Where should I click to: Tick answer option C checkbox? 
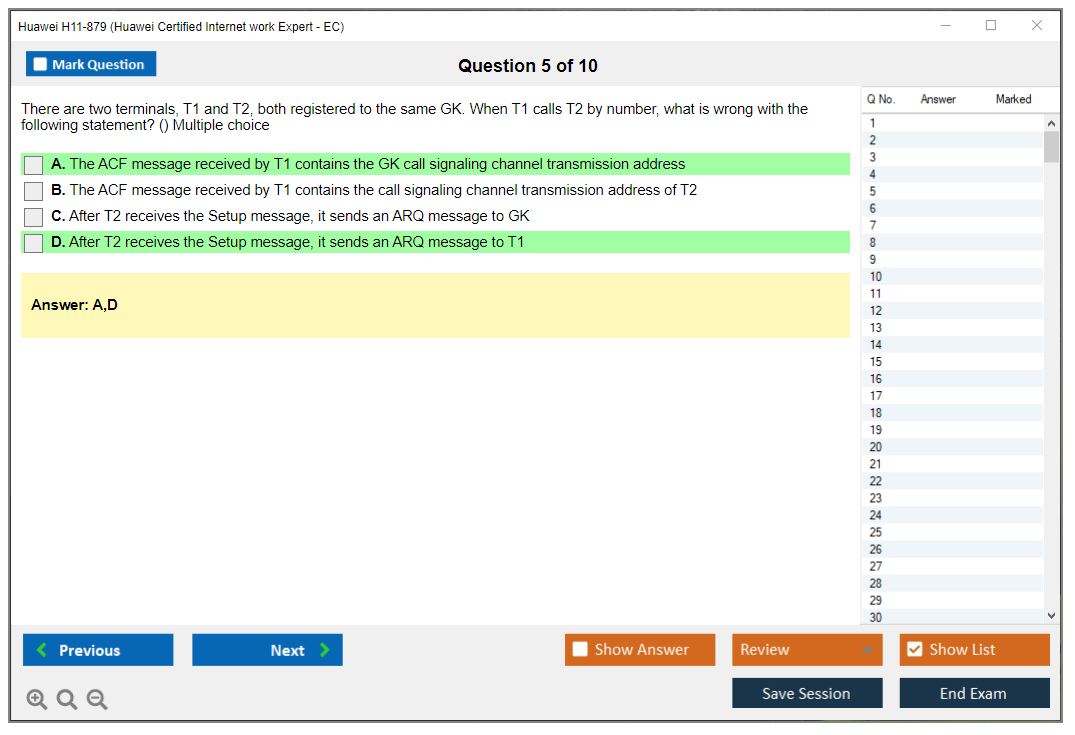coord(33,217)
